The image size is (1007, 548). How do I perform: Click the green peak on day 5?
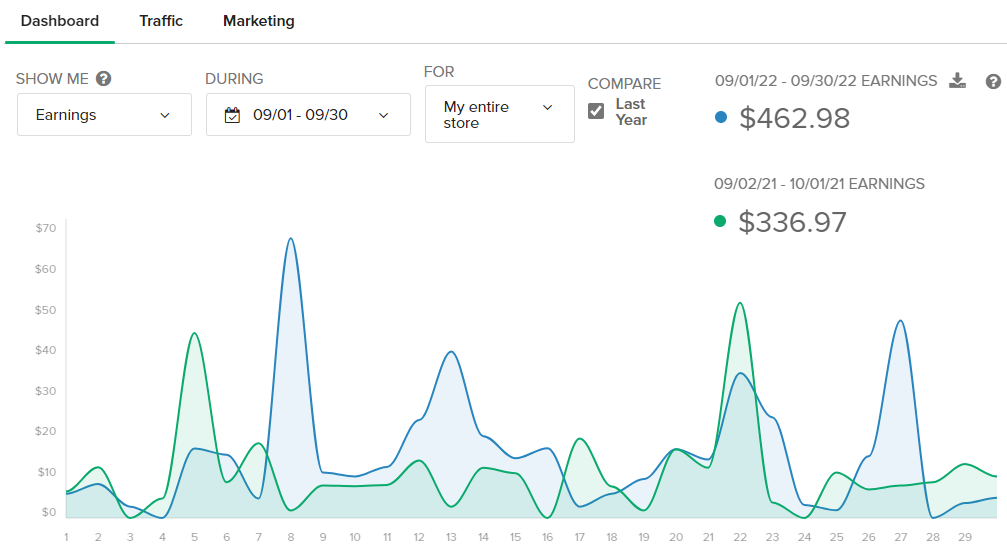pyautogui.click(x=194, y=333)
